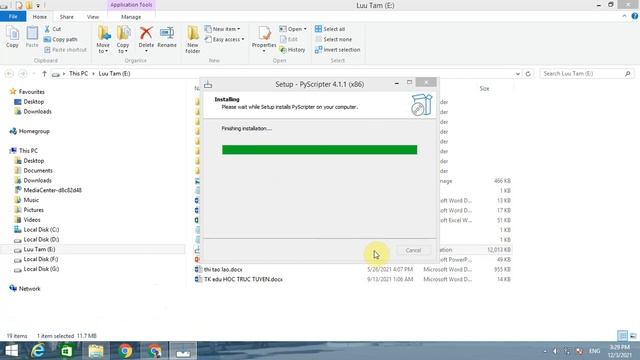This screenshot has width=640, height=360.
Task: Click Luu Tam (E:) in the address path
Action: [x=114, y=73]
